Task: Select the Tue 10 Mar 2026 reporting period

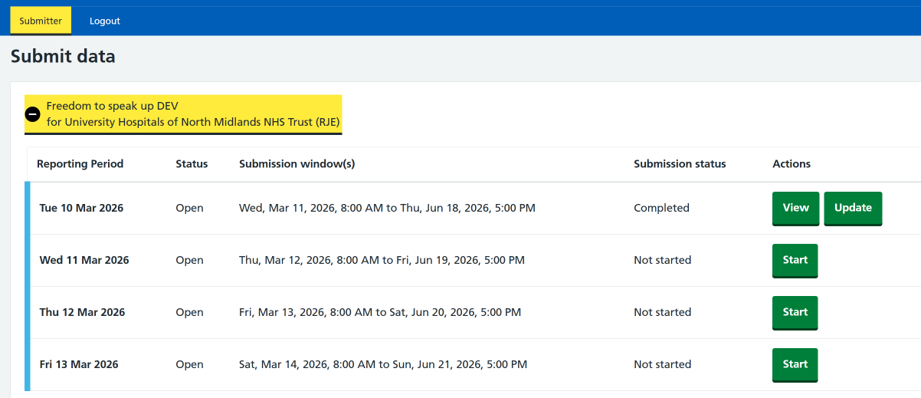Action: 81,208
